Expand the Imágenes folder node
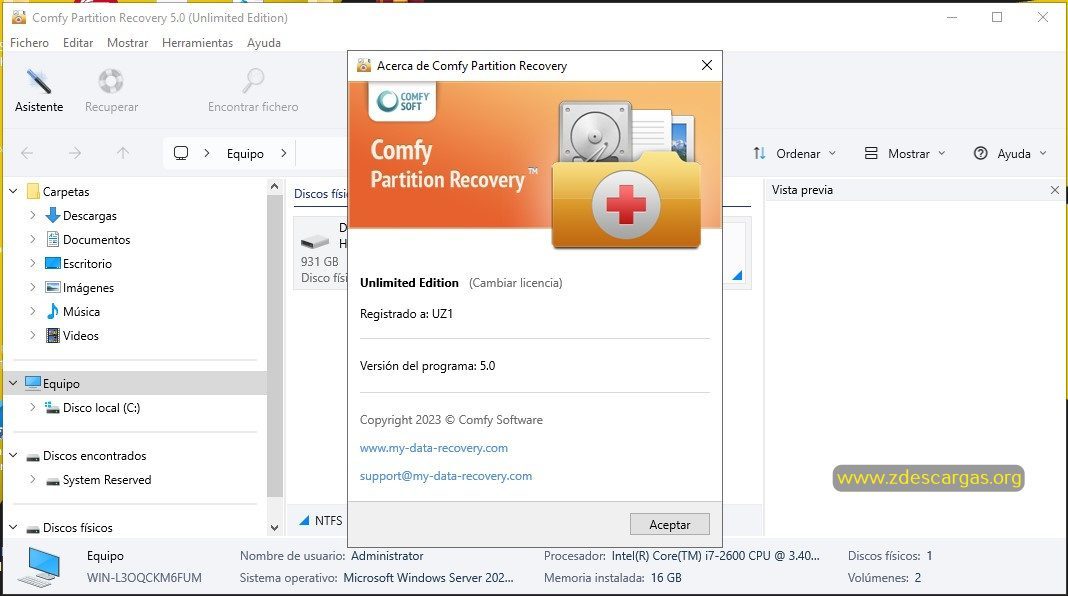The image size is (1068, 596). [x=32, y=287]
